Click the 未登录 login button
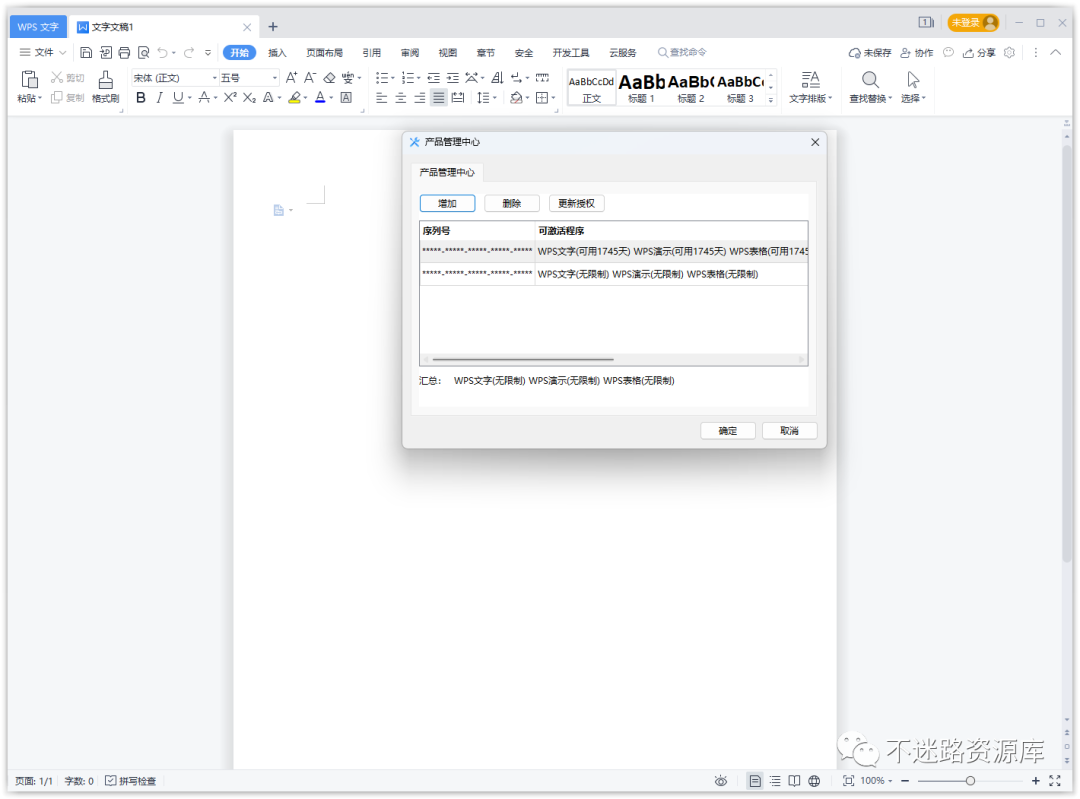The height and width of the screenshot is (799, 1080). click(x=973, y=23)
